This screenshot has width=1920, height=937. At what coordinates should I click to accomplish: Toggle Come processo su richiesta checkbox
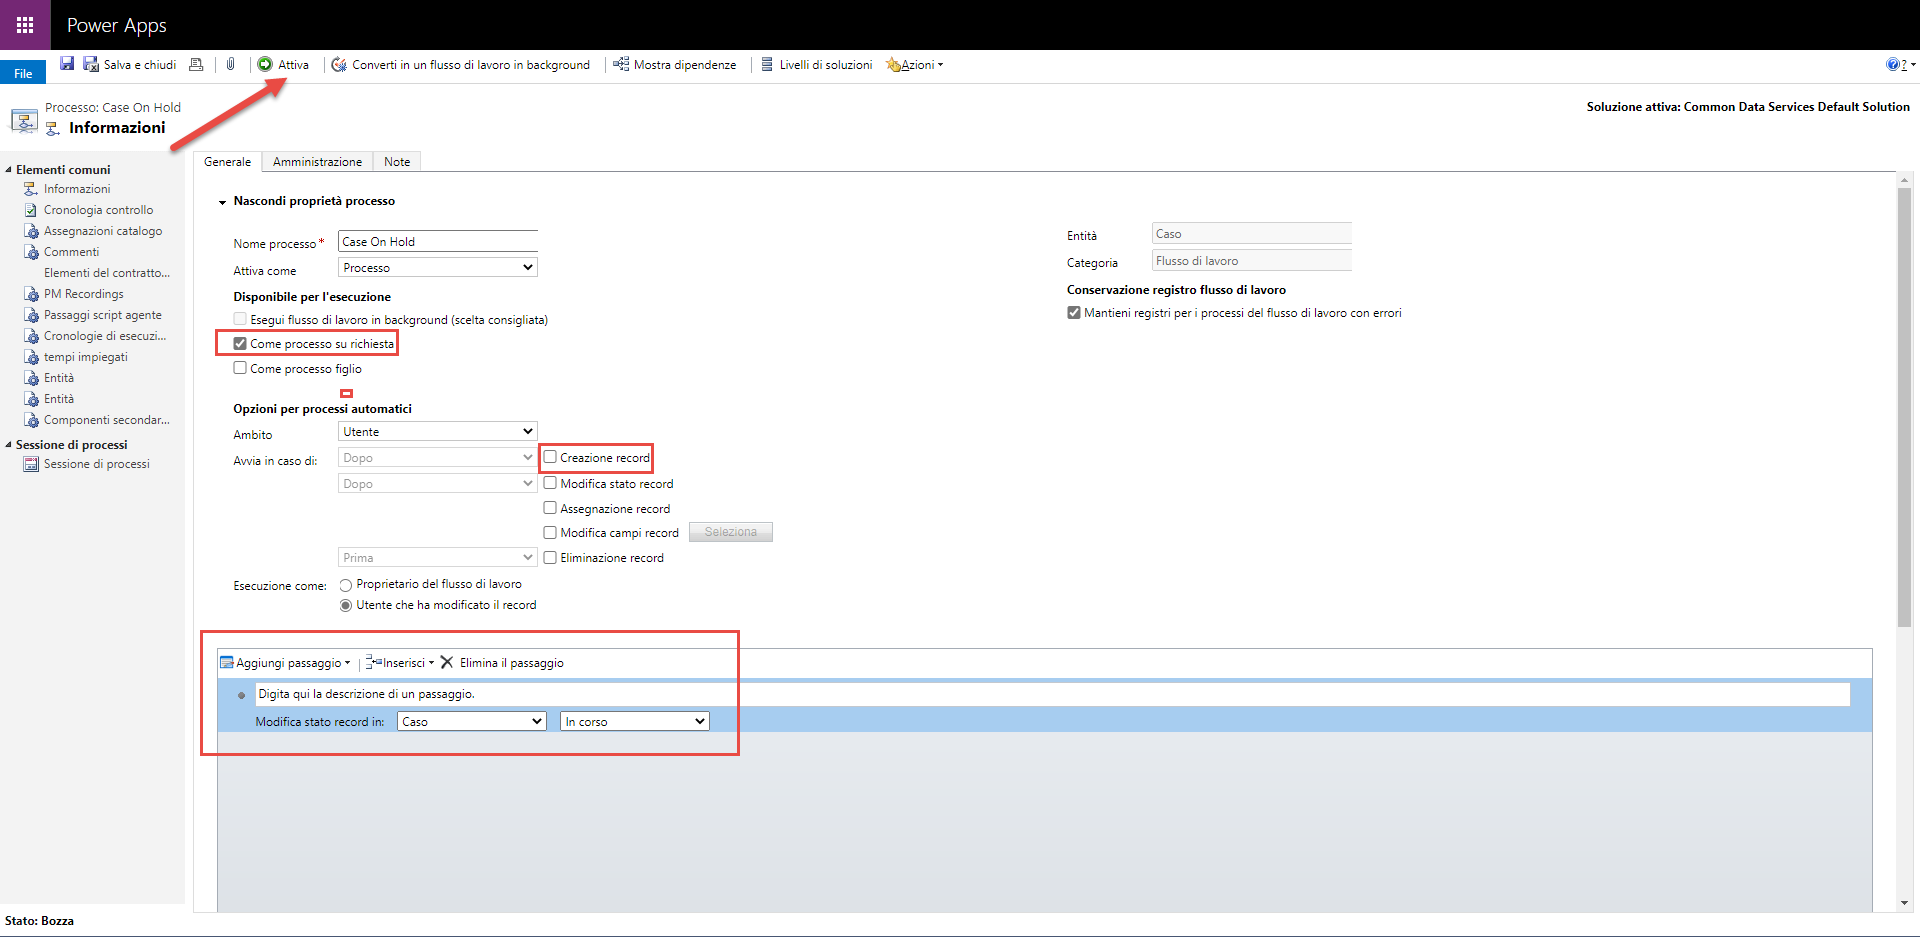tap(240, 343)
